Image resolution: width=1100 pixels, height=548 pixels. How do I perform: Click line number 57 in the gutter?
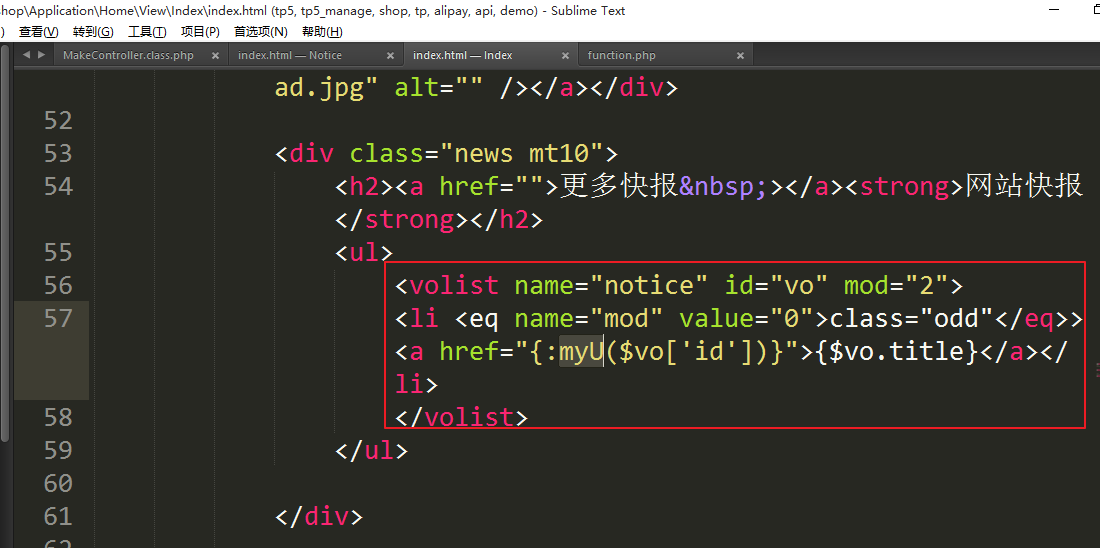click(58, 319)
